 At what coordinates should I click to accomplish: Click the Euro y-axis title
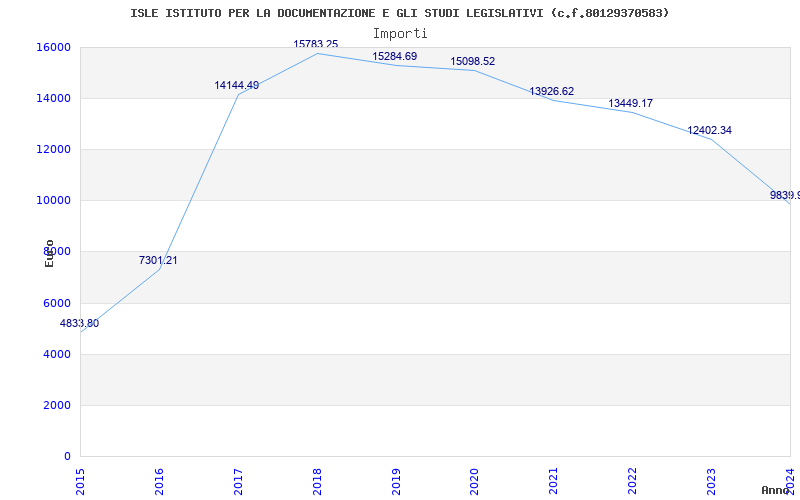pyautogui.click(x=49, y=254)
